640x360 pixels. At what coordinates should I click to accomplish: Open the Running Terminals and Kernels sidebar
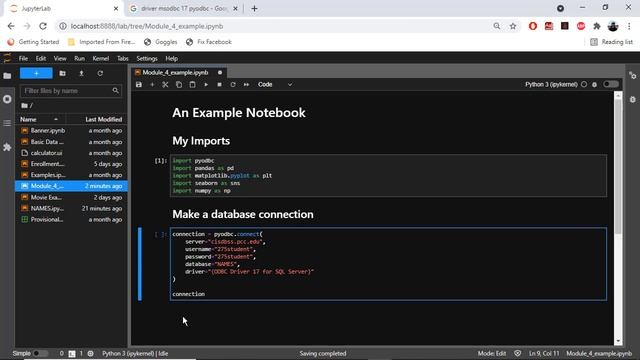[7, 99]
